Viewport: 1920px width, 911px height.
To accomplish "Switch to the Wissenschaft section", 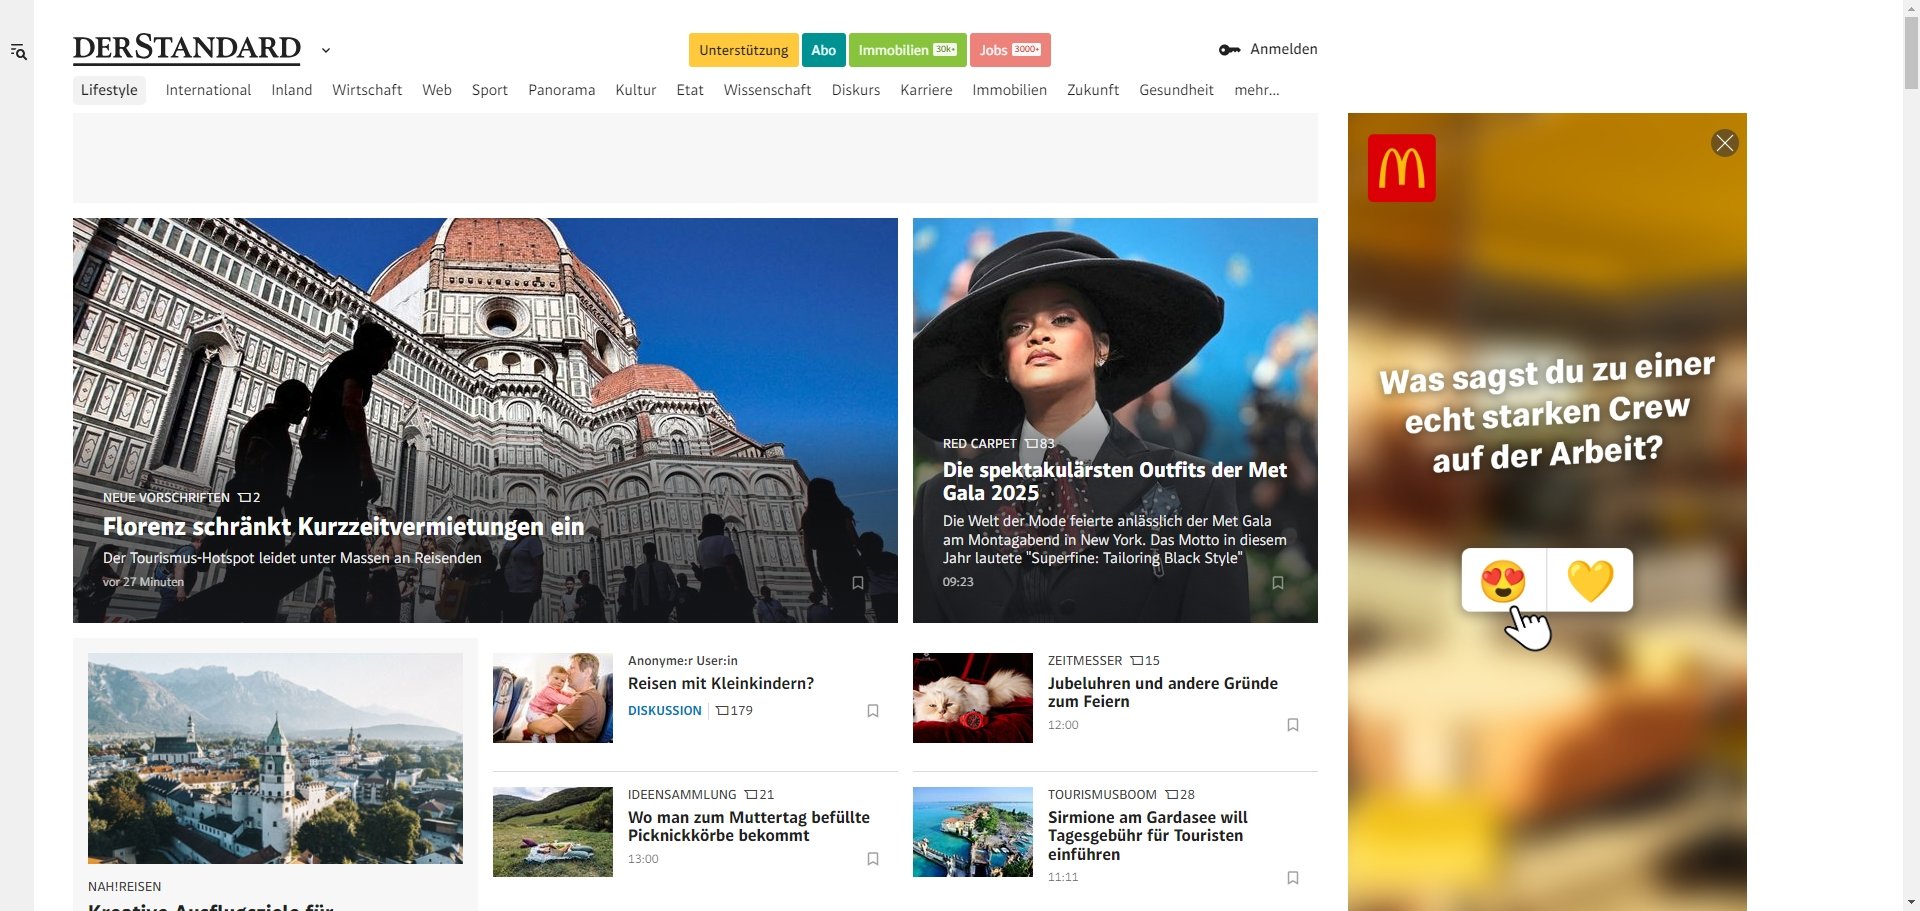I will (x=767, y=90).
